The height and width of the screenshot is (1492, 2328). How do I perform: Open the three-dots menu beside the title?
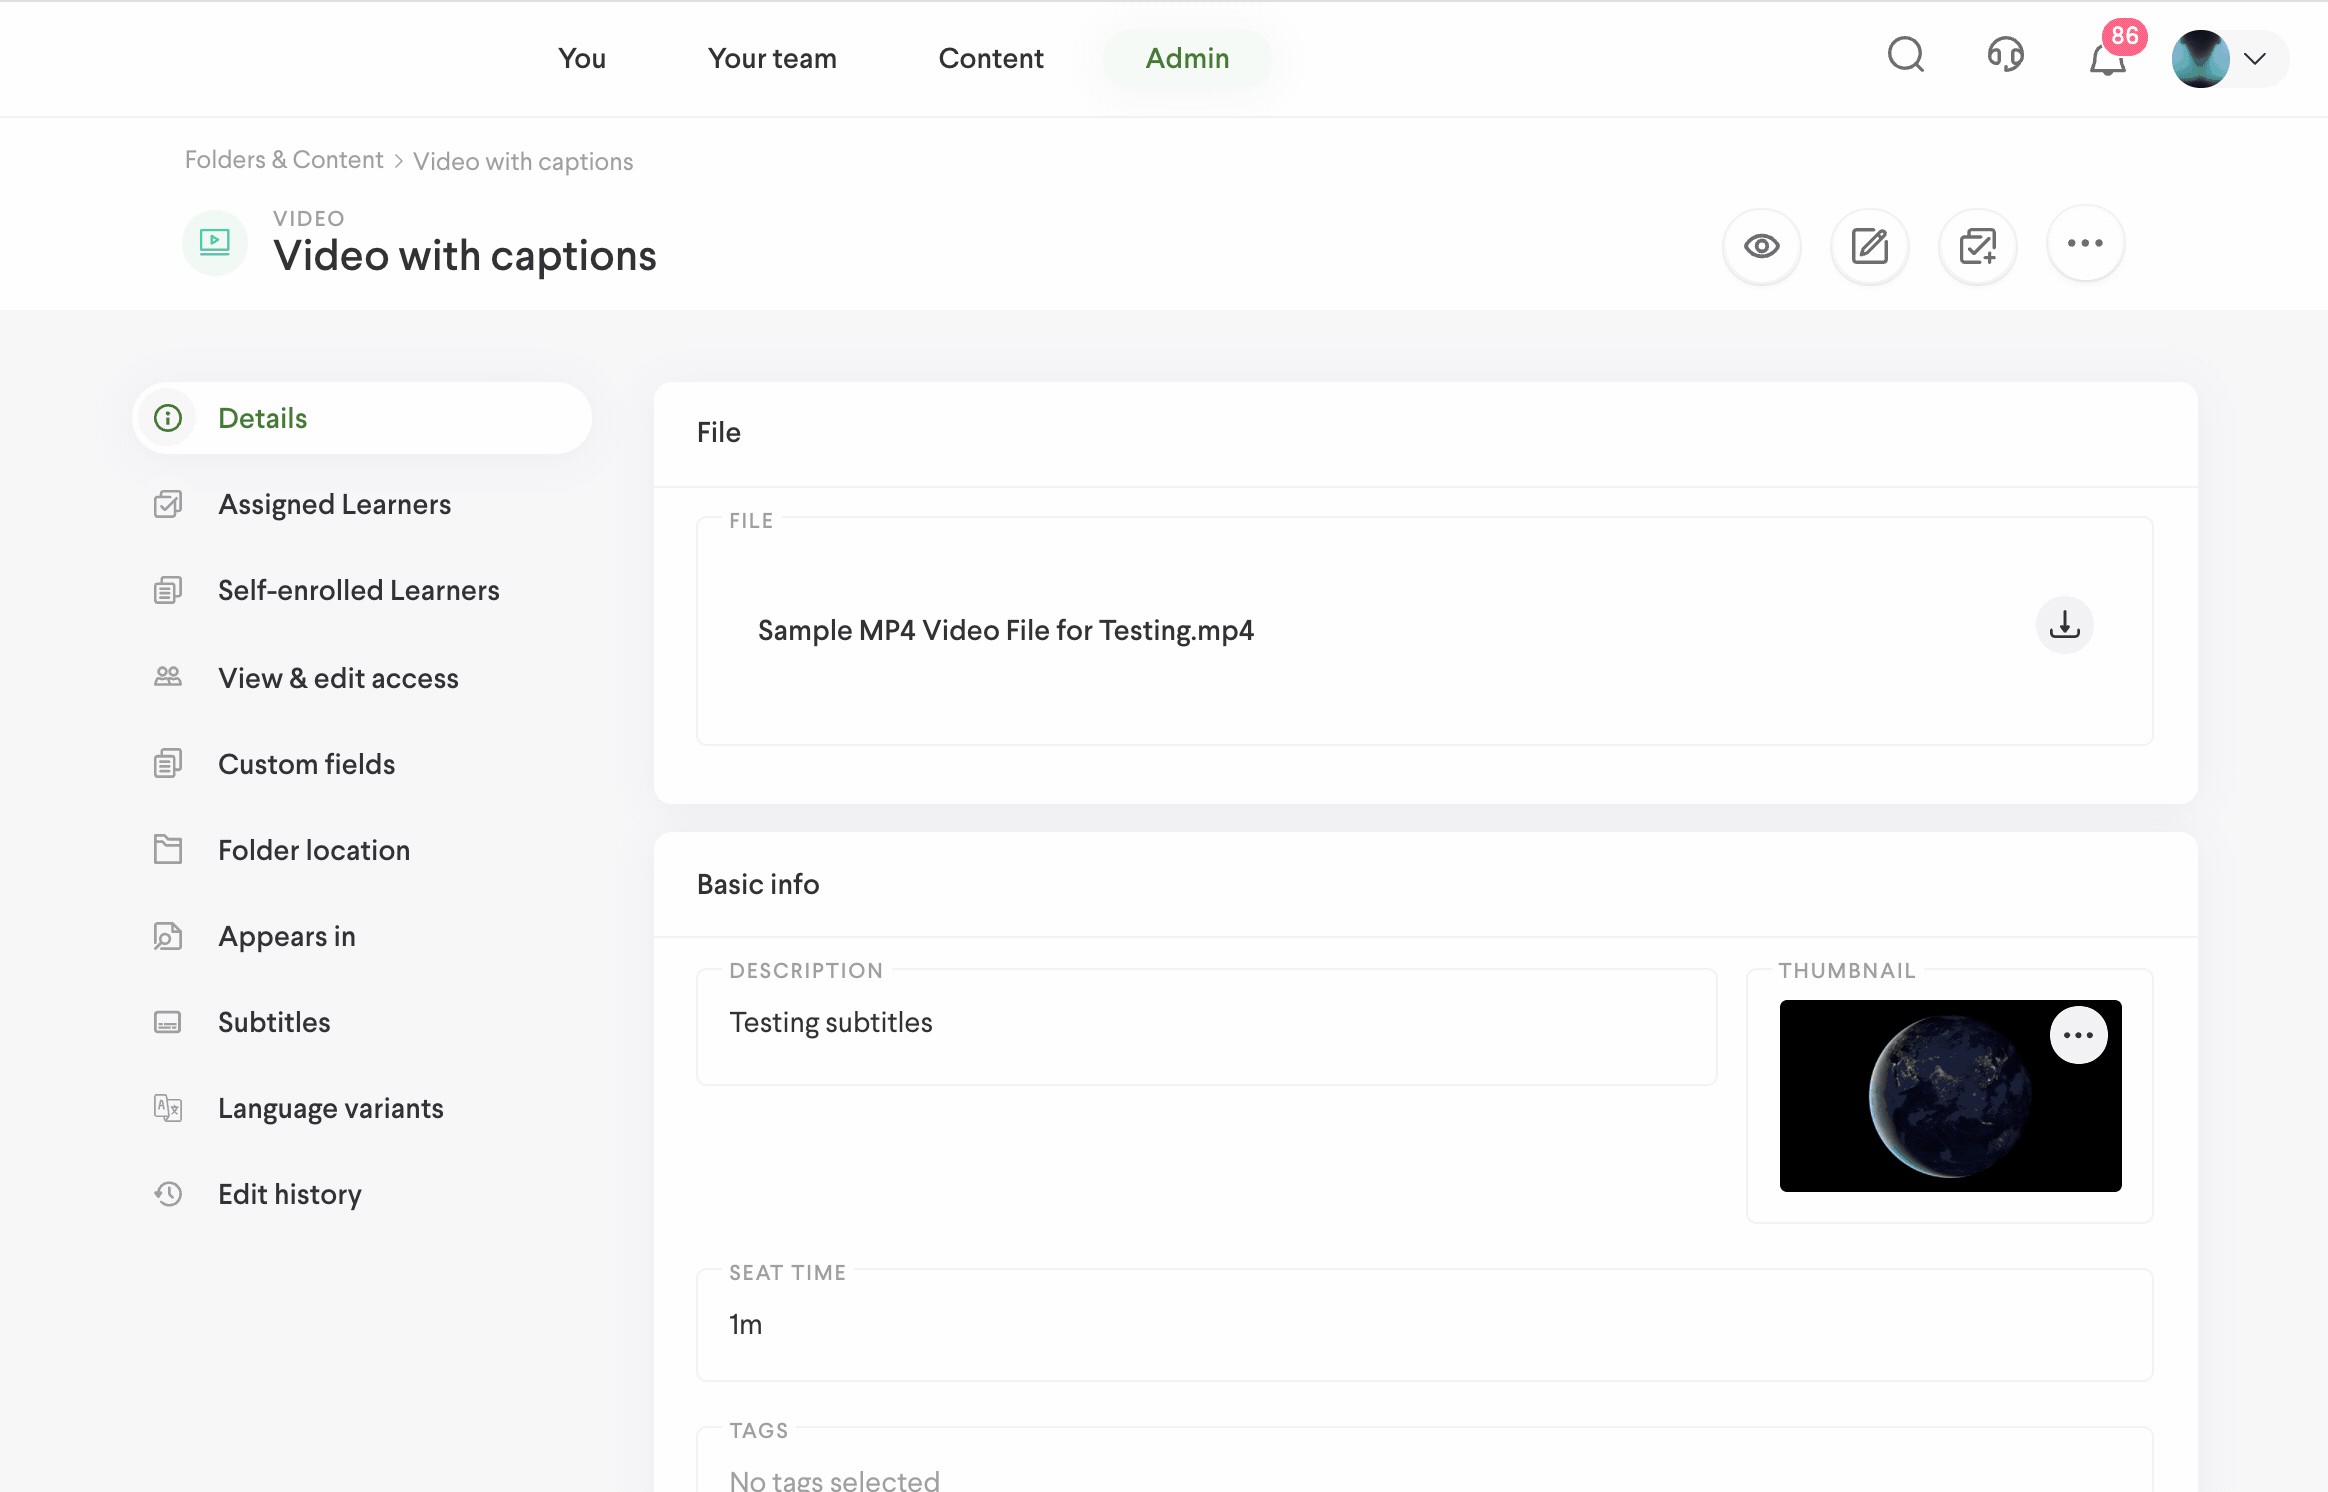click(x=2085, y=244)
